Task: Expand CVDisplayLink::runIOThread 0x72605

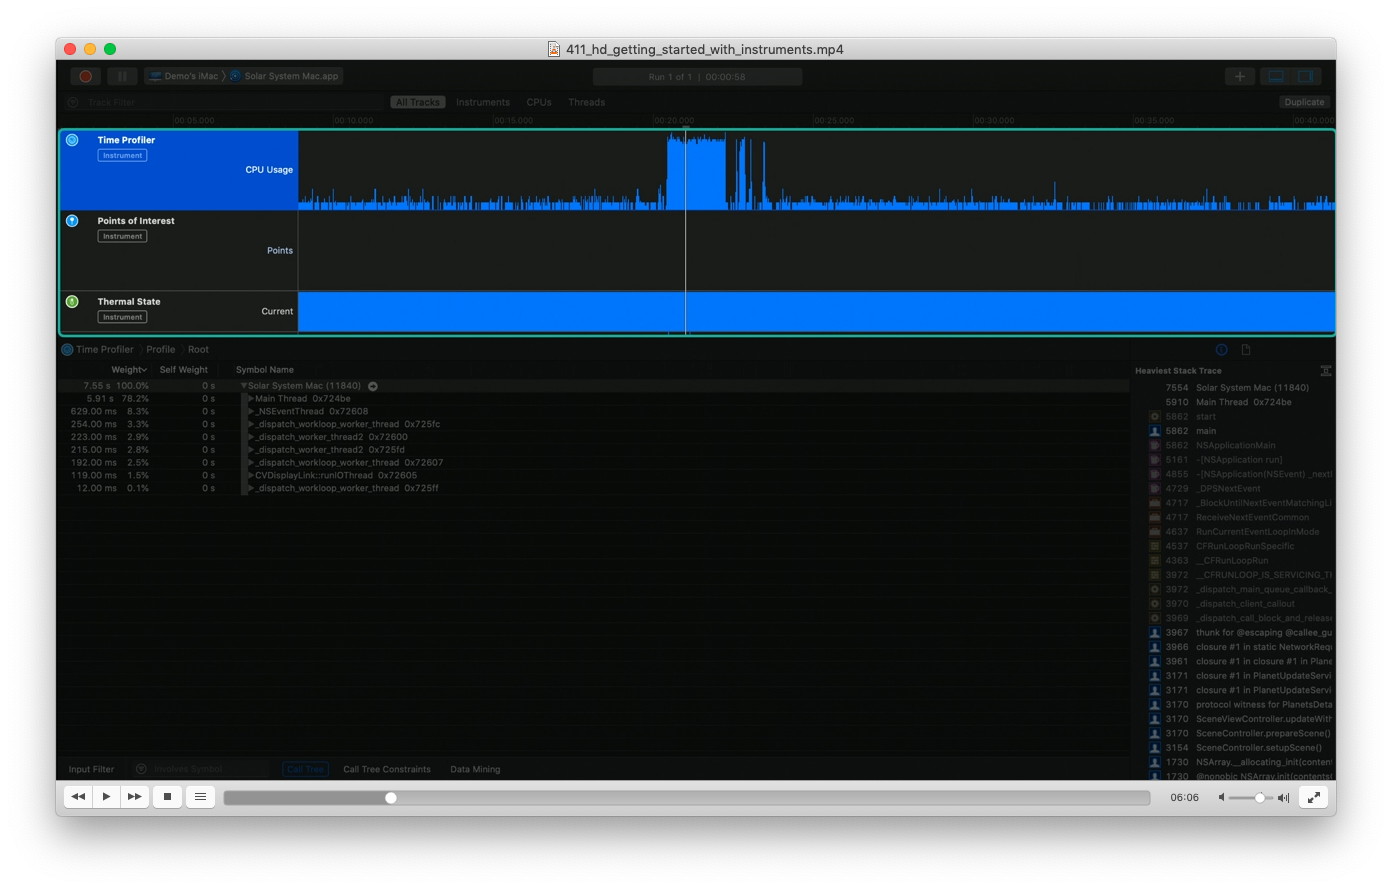Action: 251,476
